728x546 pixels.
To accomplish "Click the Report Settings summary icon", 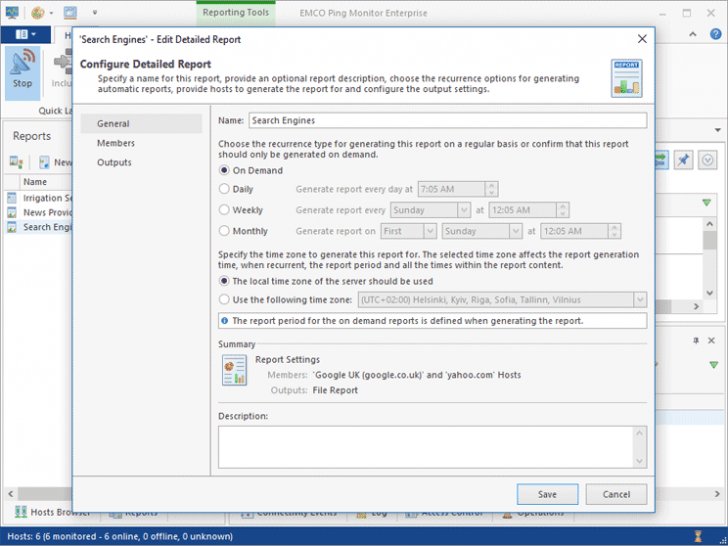I will (x=234, y=370).
